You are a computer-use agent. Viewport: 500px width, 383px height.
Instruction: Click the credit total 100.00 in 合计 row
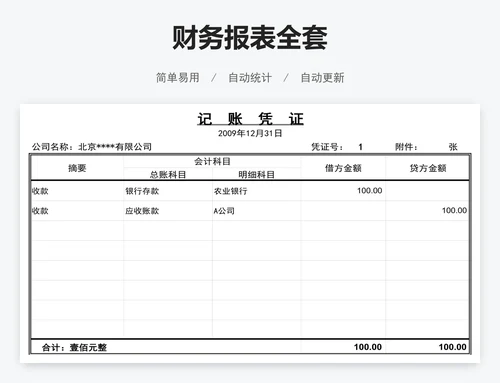[x=453, y=347]
